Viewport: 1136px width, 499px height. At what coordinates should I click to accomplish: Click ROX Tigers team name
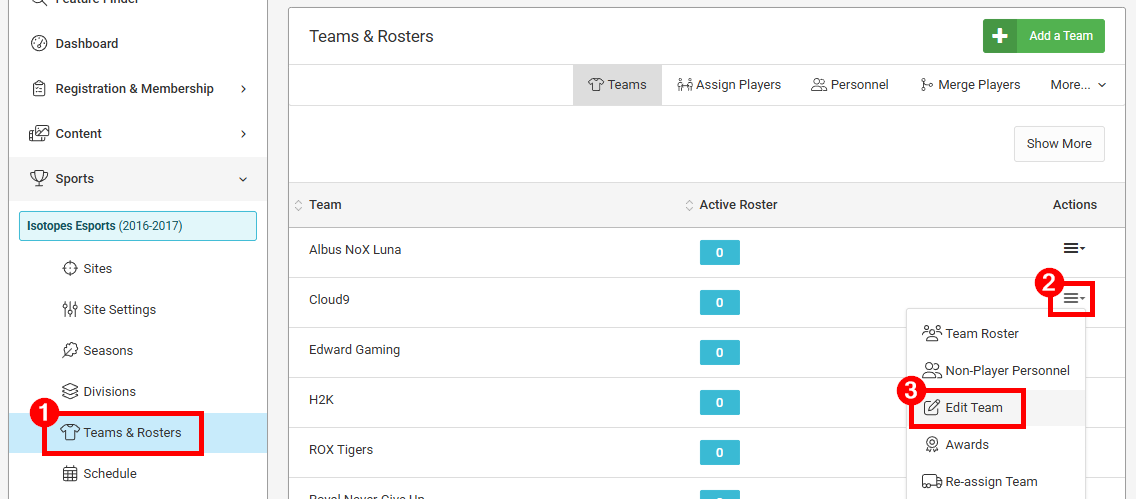pos(341,450)
